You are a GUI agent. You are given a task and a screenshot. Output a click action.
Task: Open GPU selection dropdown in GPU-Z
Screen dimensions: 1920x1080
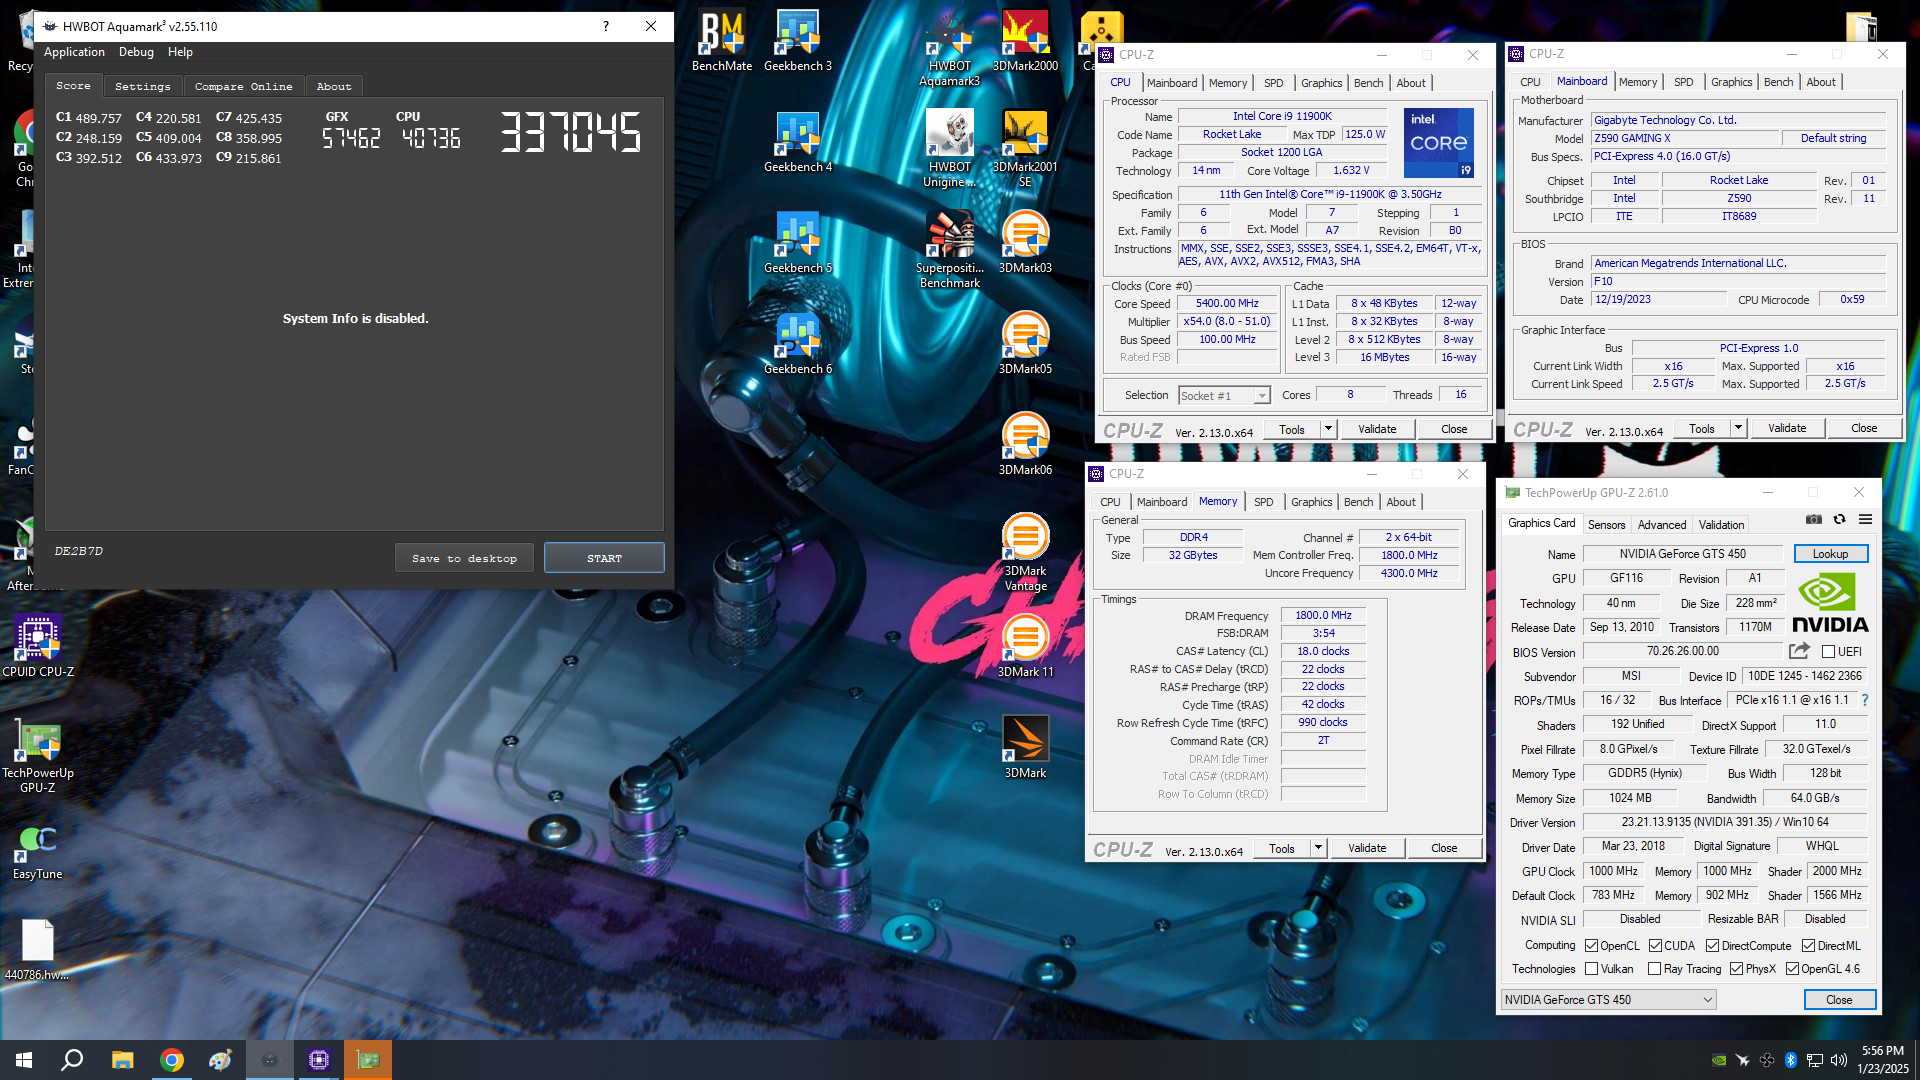click(x=1608, y=1000)
